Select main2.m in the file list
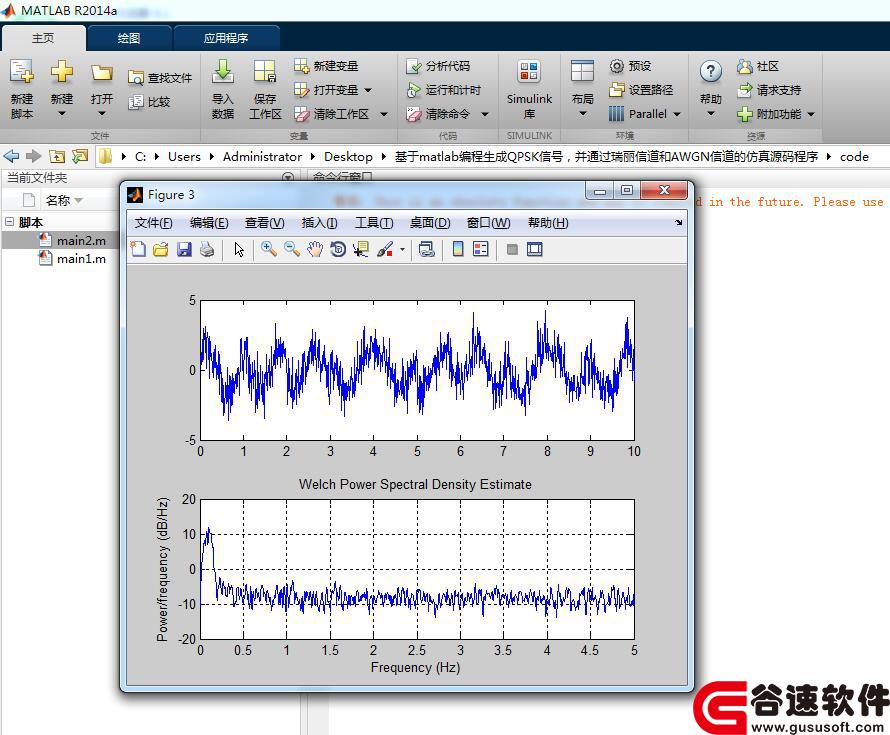Viewport: 890px width, 735px height. pyautogui.click(x=59, y=241)
